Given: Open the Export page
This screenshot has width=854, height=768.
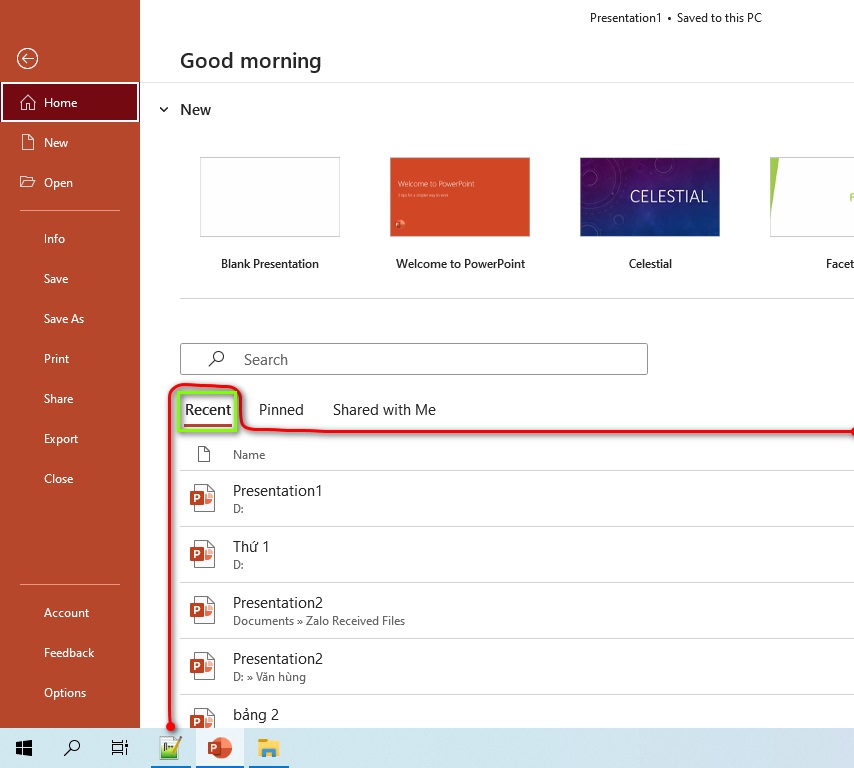Looking at the screenshot, I should [70, 439].
